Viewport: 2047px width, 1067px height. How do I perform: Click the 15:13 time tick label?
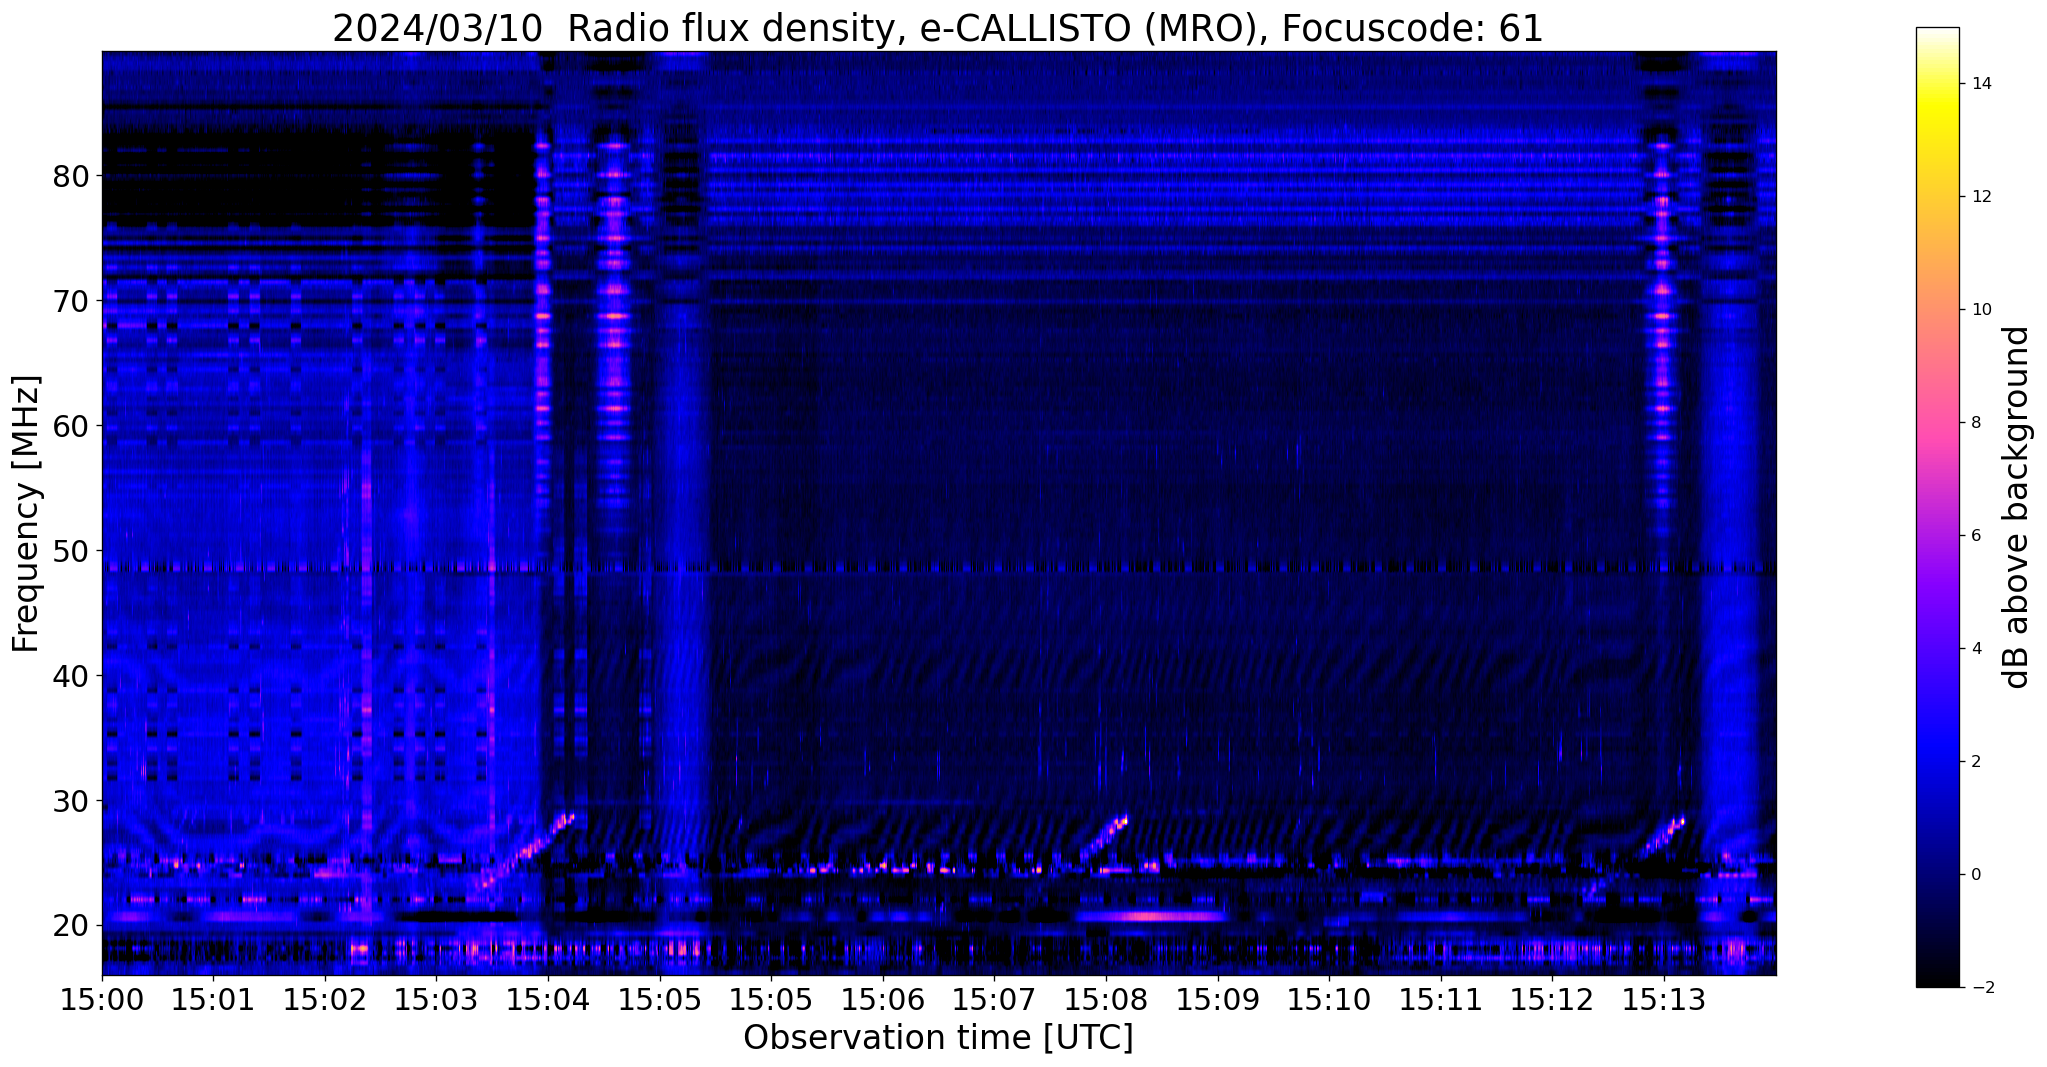(1664, 1000)
